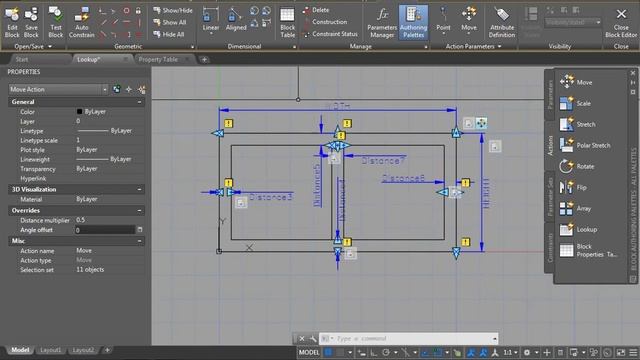The height and width of the screenshot is (360, 640).
Task: Switch to Parameter Sets palette tab
Action: click(550, 197)
